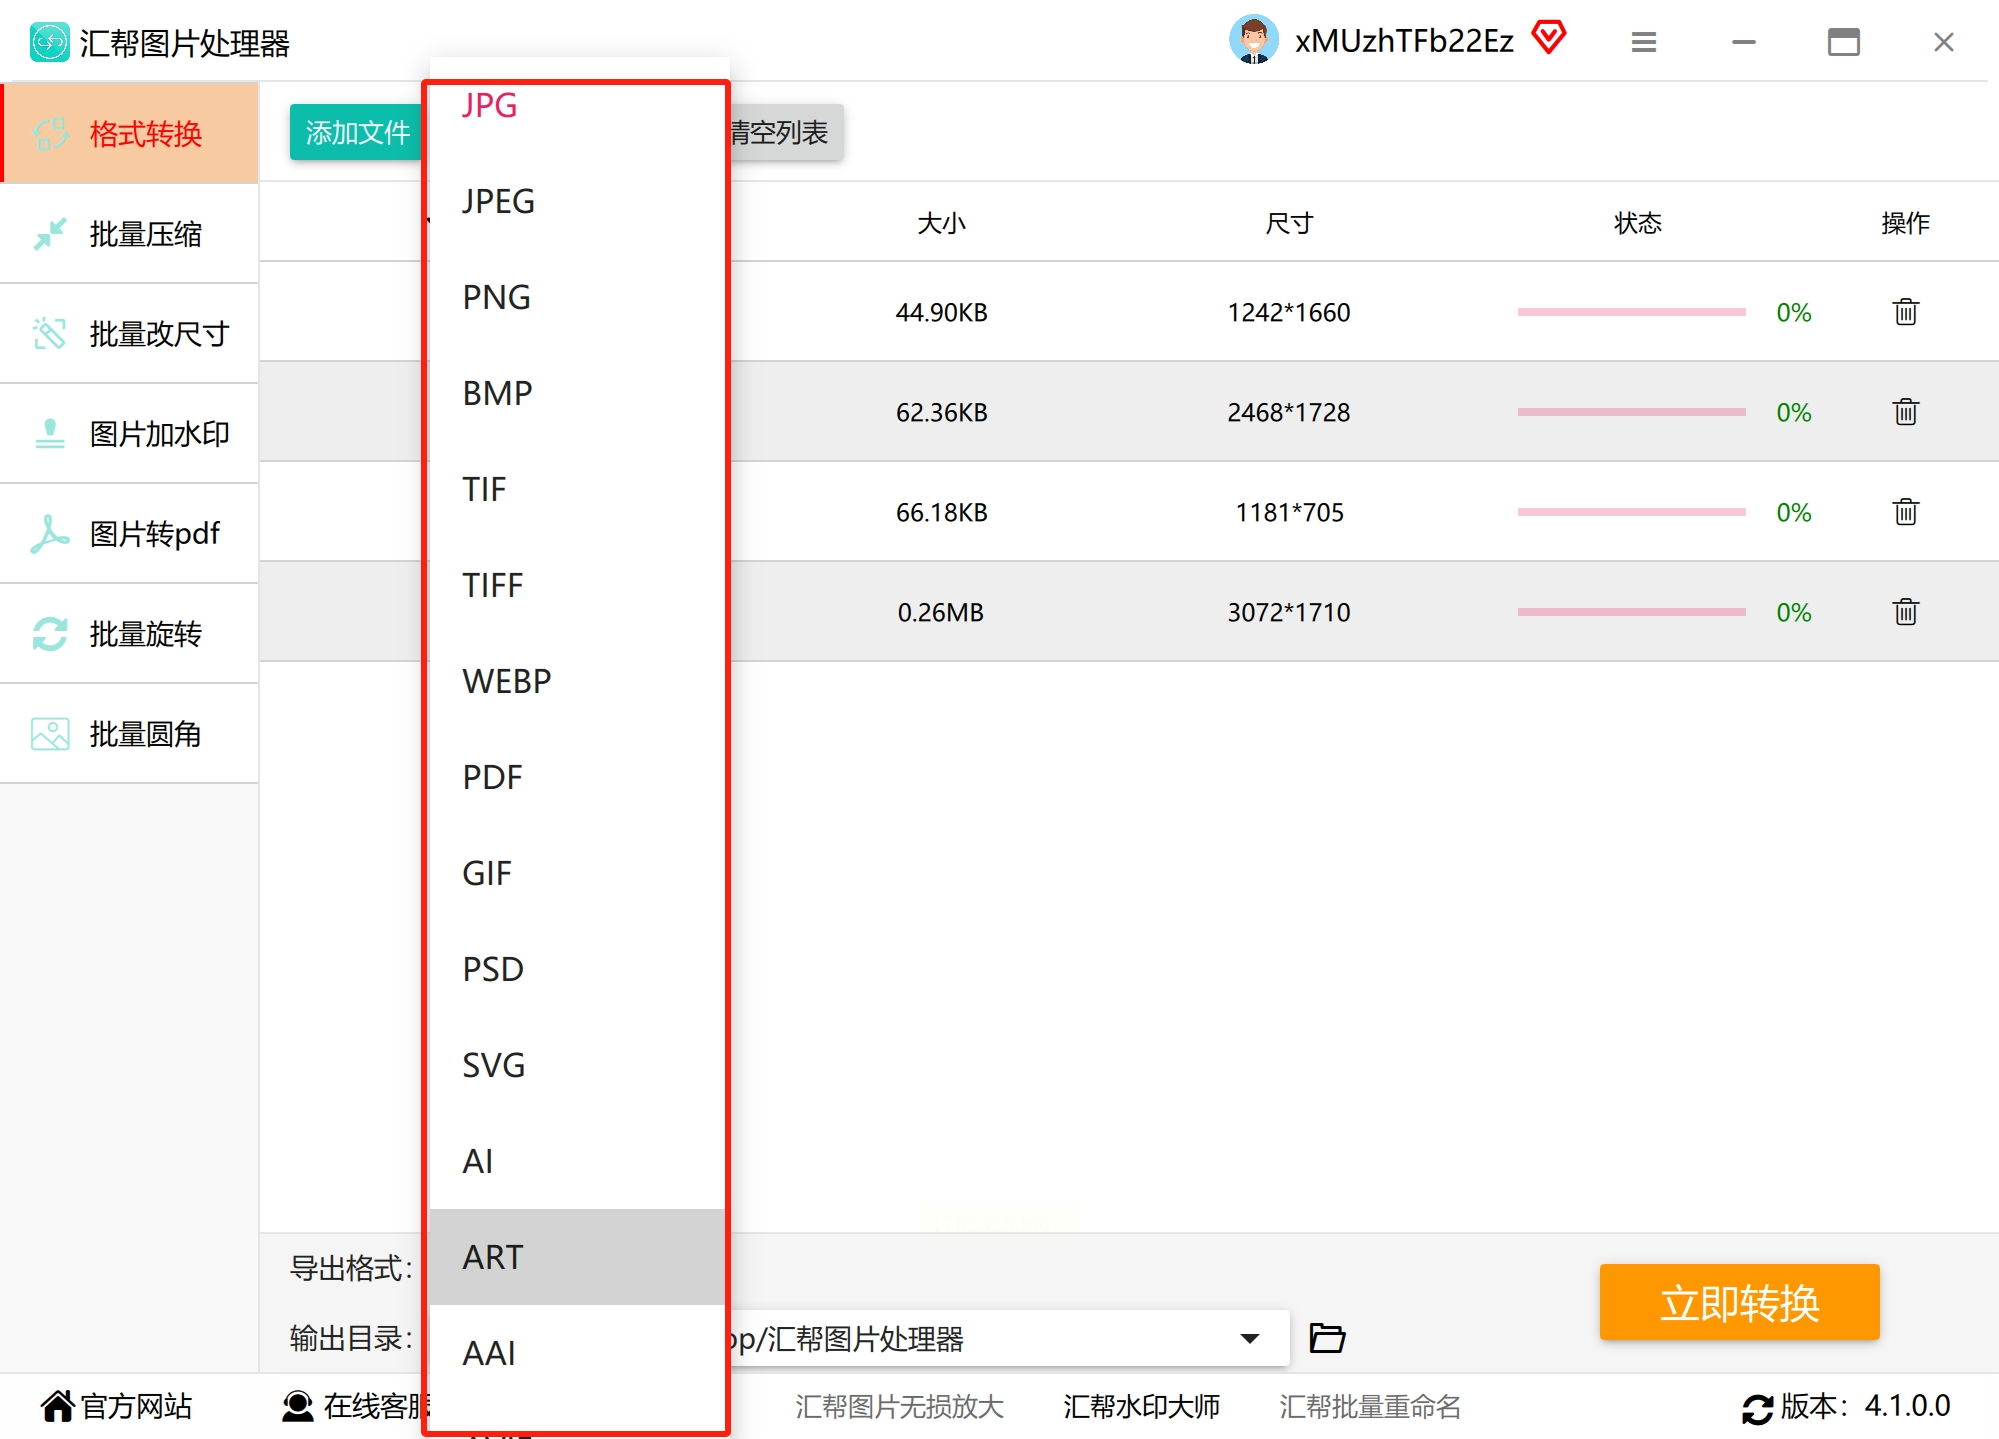Remove the 0.26MB file using trash icon
Image resolution: width=1999 pixels, height=1439 pixels.
[1905, 612]
